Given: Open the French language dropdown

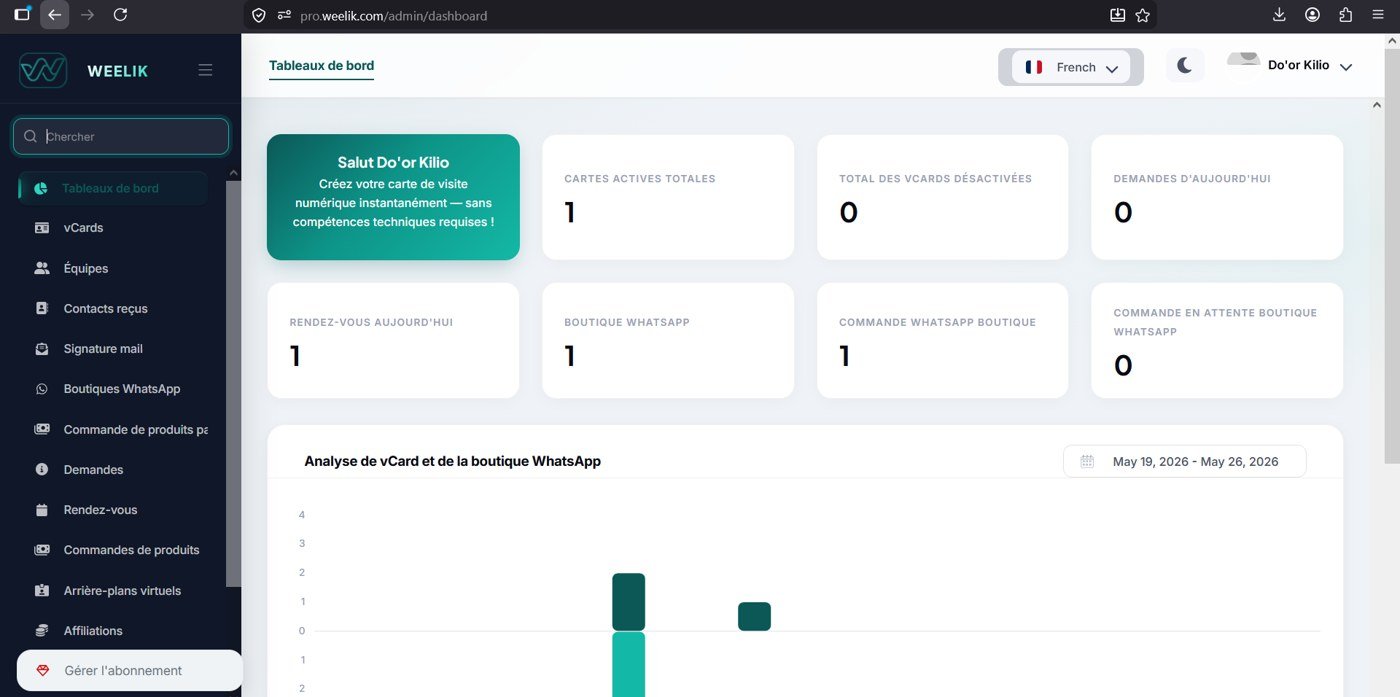Looking at the screenshot, I should click(1071, 67).
